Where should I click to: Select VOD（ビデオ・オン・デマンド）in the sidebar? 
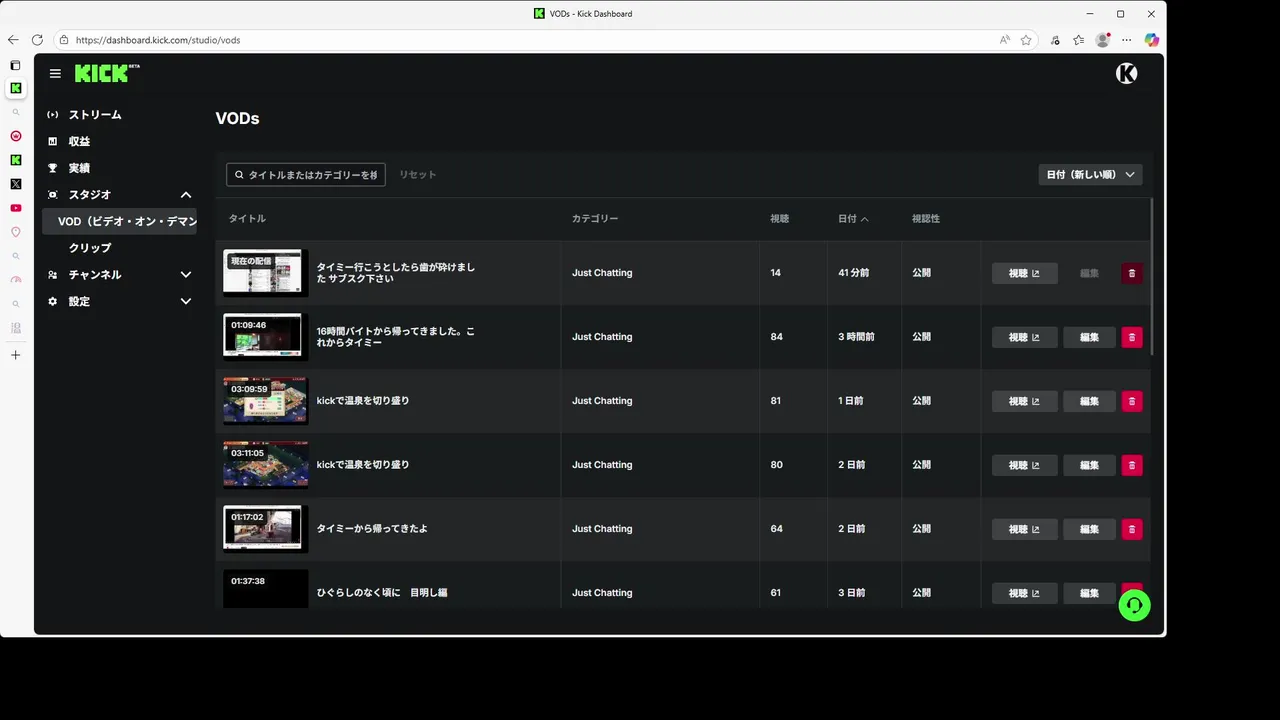tap(120, 221)
